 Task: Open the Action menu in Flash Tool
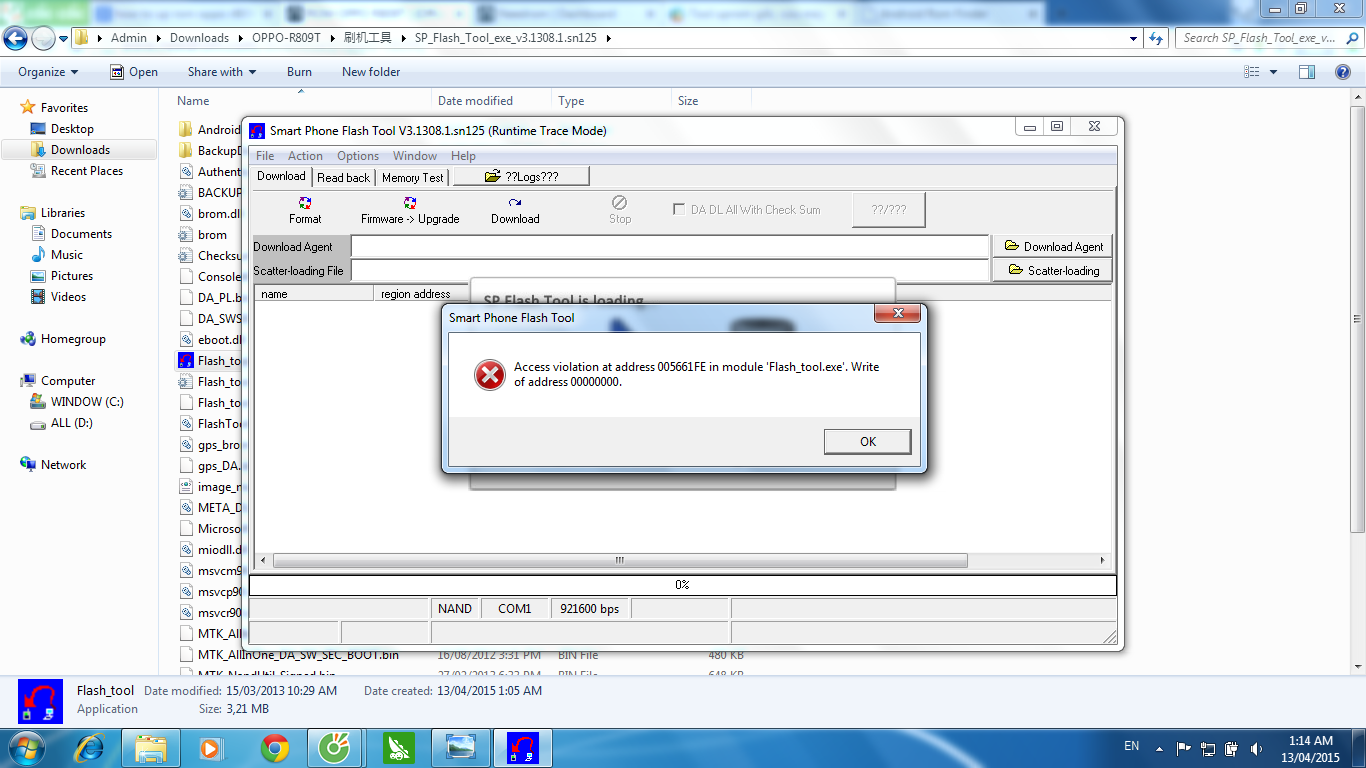(305, 156)
